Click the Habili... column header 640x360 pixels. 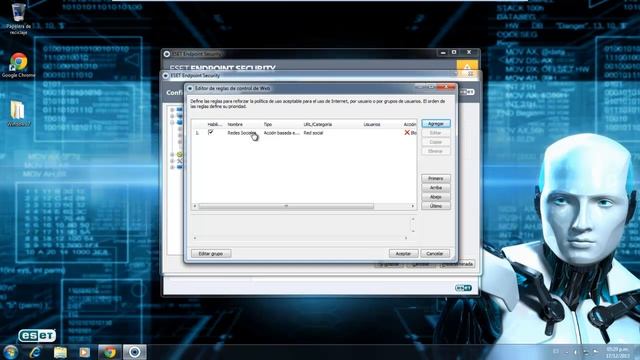[x=215, y=124]
